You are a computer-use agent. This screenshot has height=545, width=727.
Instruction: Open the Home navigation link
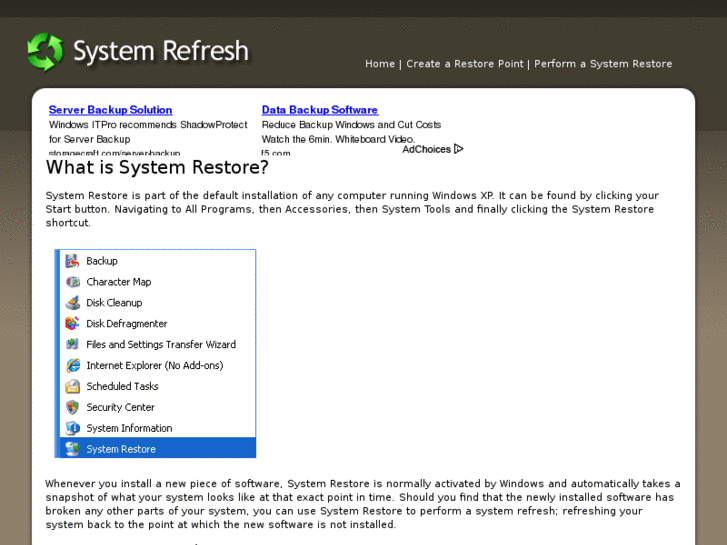point(380,64)
